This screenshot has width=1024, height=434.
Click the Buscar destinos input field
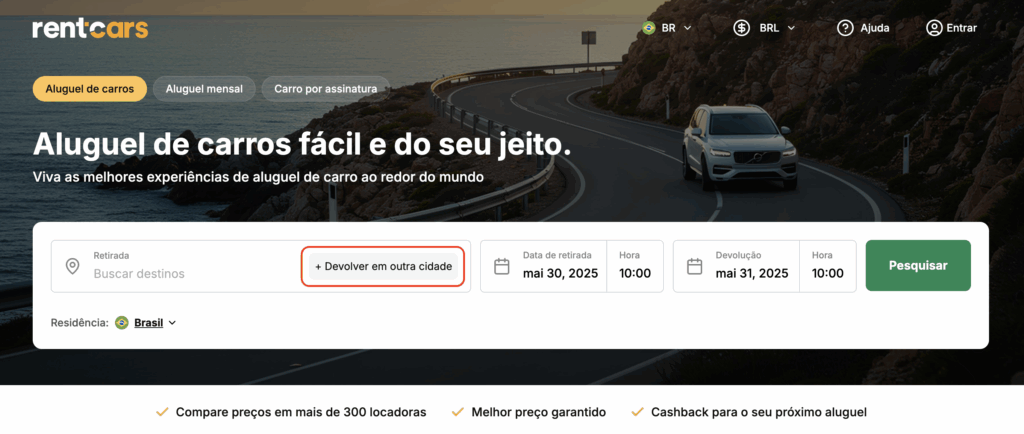pos(176,266)
